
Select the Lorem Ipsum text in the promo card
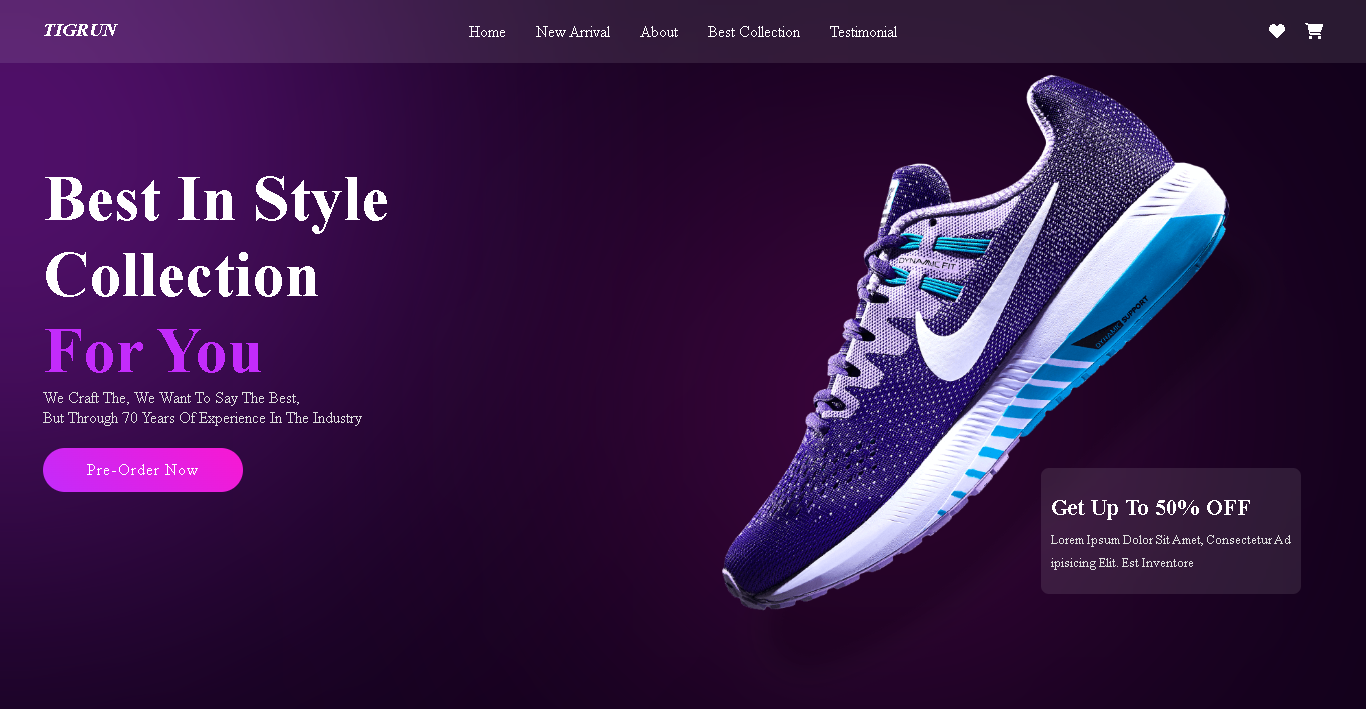pos(1171,551)
